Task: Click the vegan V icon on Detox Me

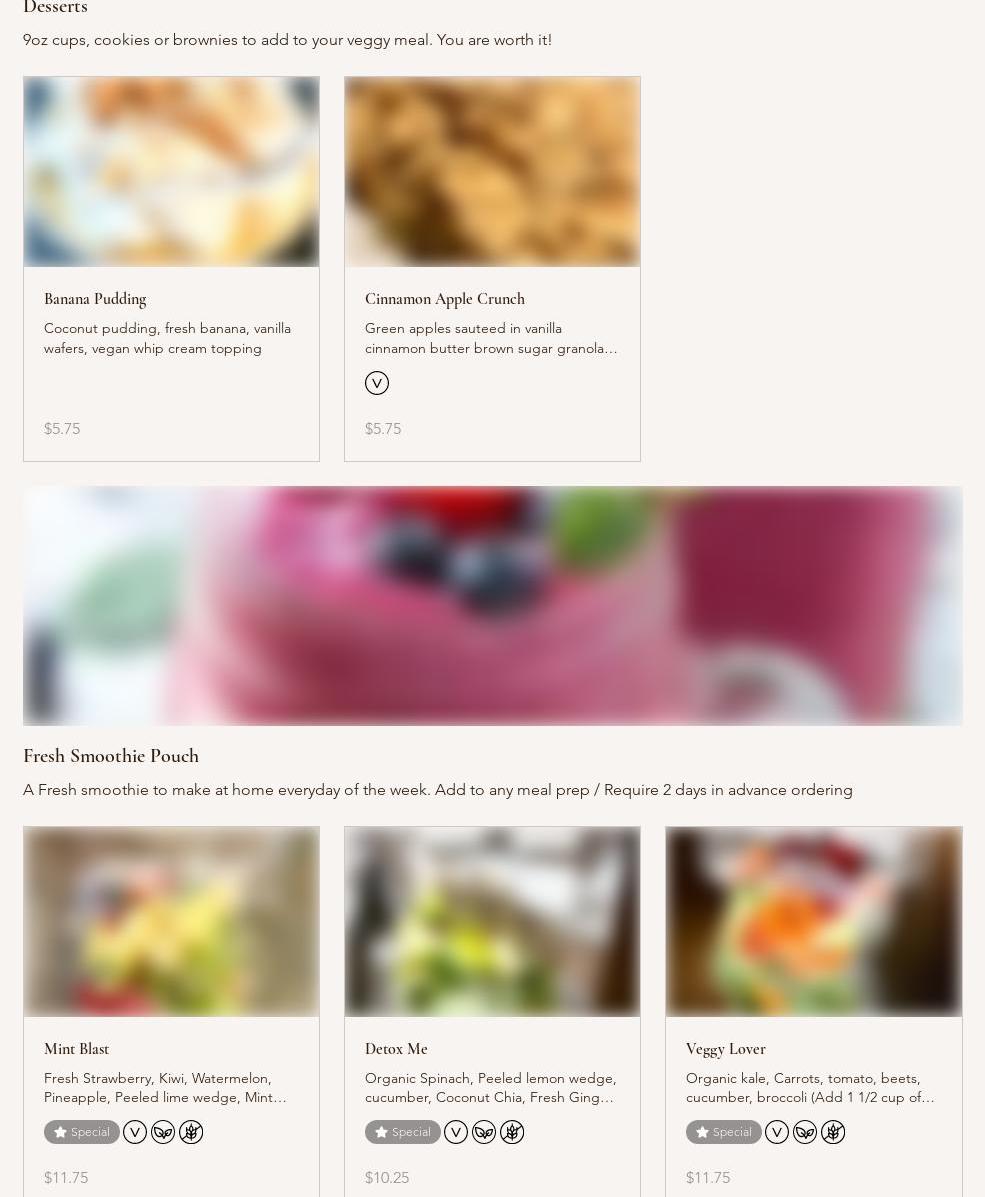Action: coord(456,1132)
